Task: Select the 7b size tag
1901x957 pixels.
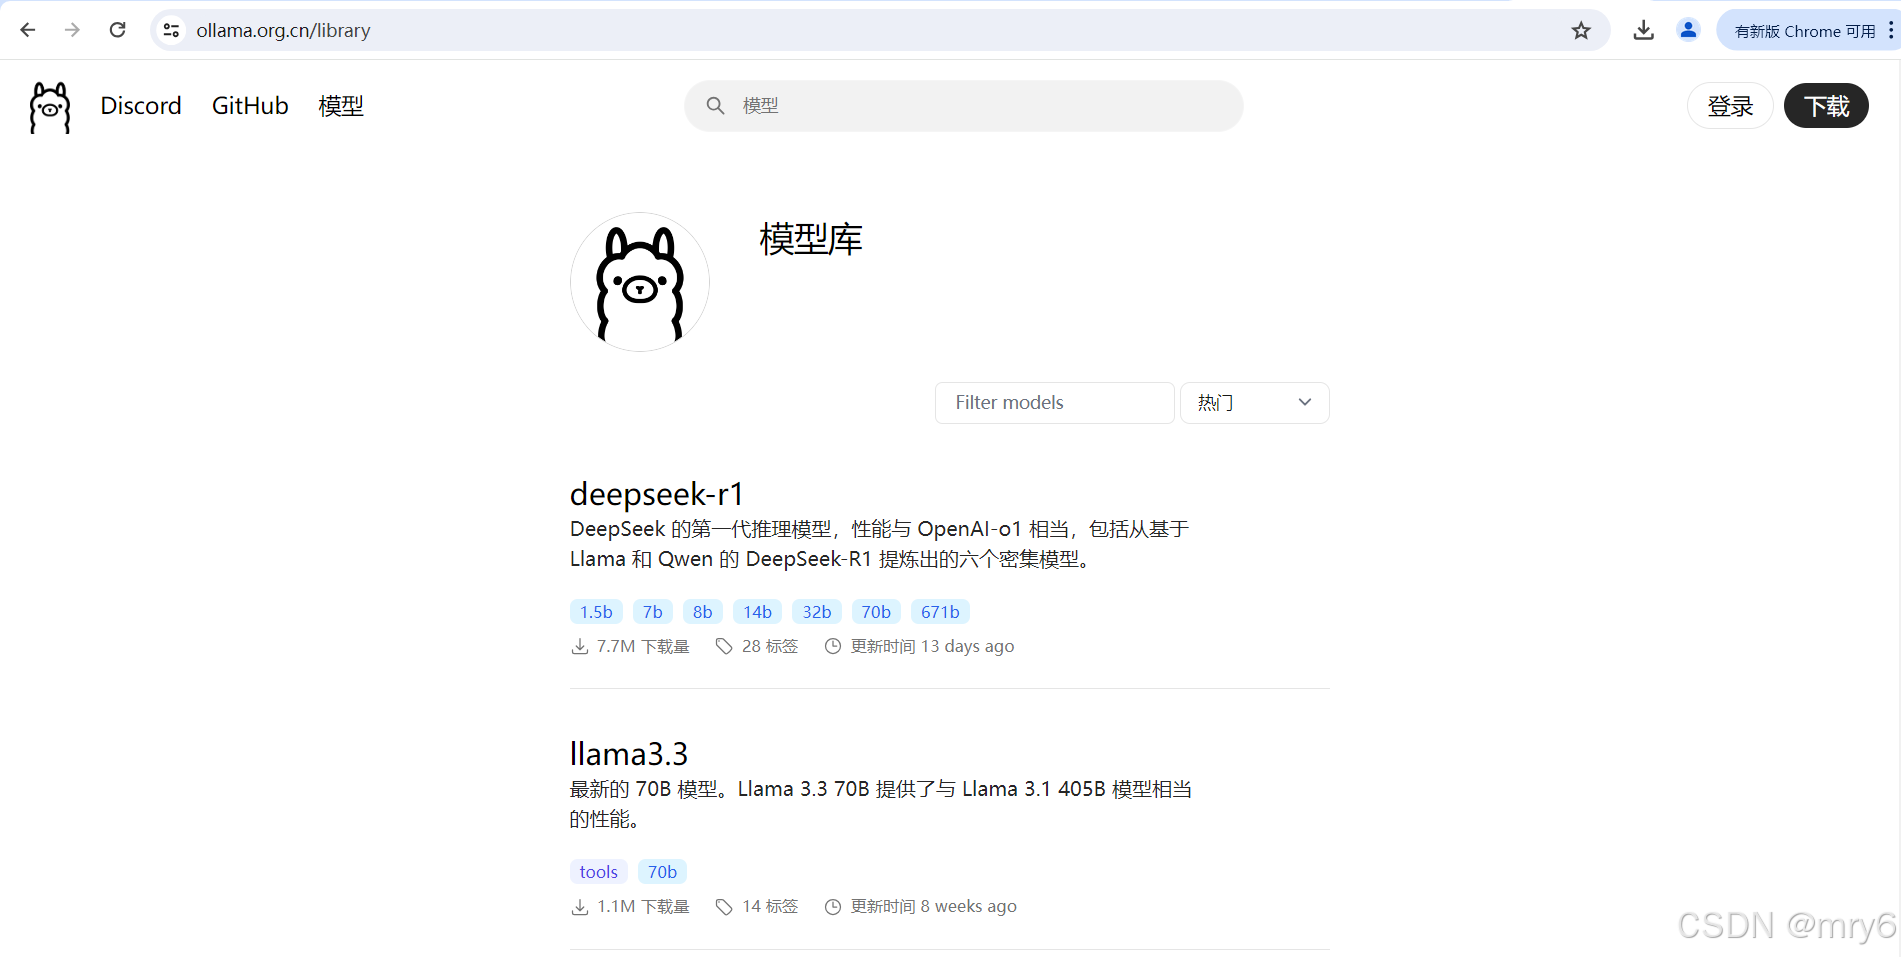Action: point(653,612)
